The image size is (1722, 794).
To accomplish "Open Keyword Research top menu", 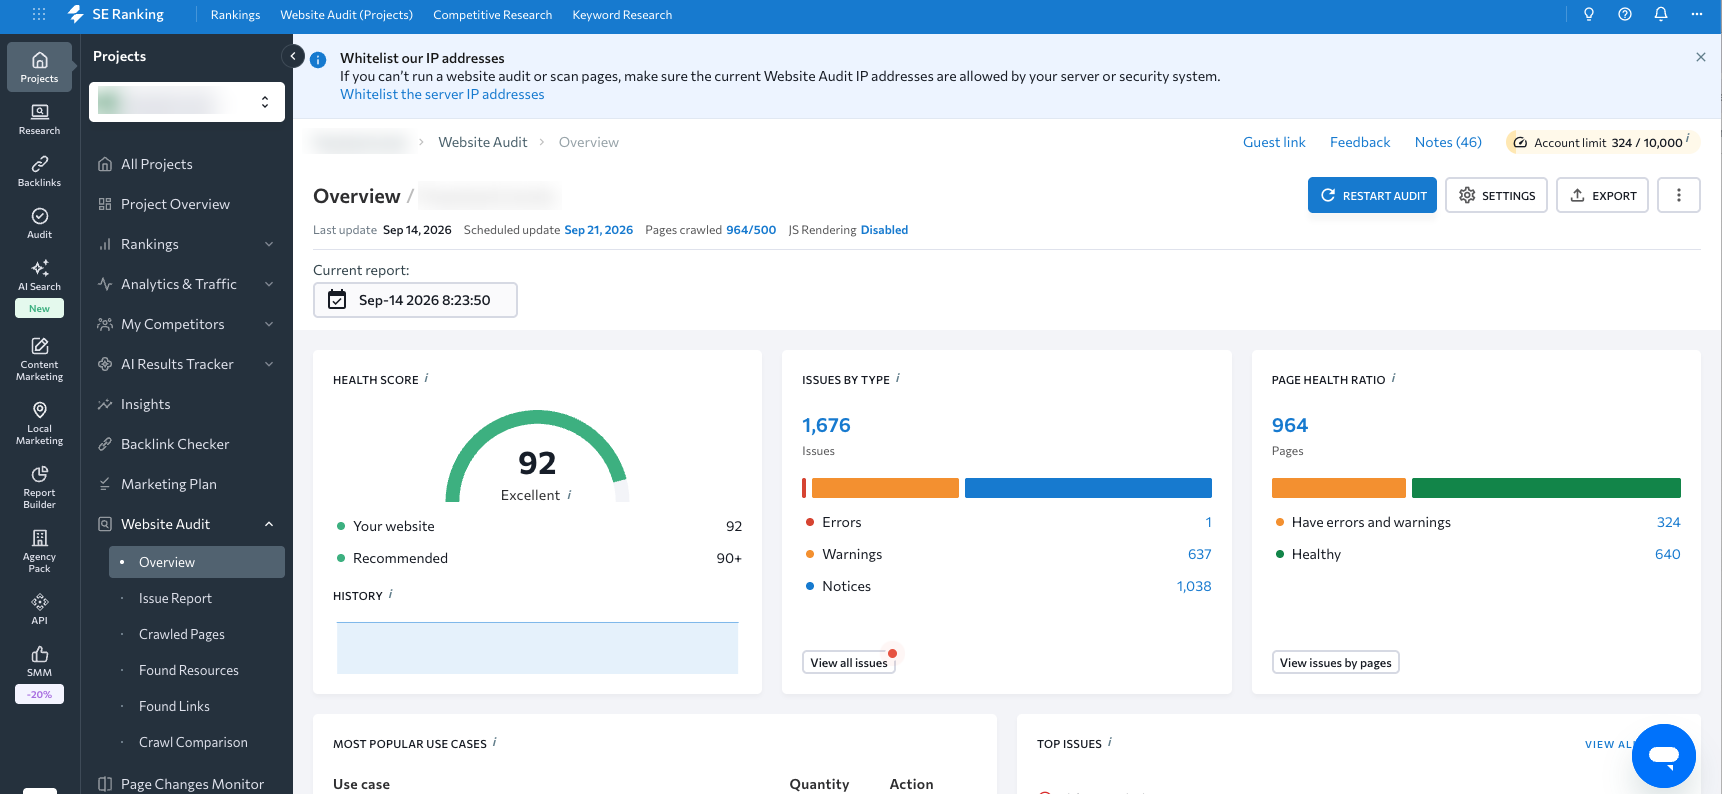I will [x=622, y=15].
